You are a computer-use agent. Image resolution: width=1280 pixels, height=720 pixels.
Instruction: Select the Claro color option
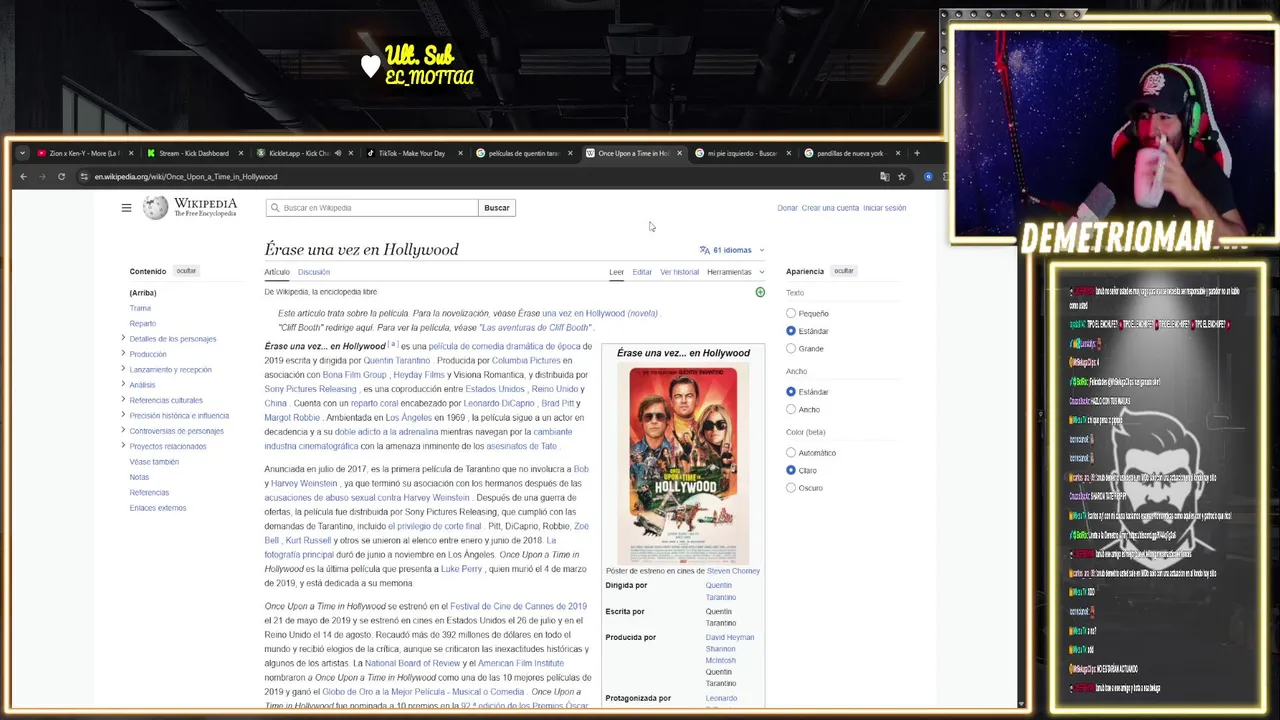coord(791,470)
